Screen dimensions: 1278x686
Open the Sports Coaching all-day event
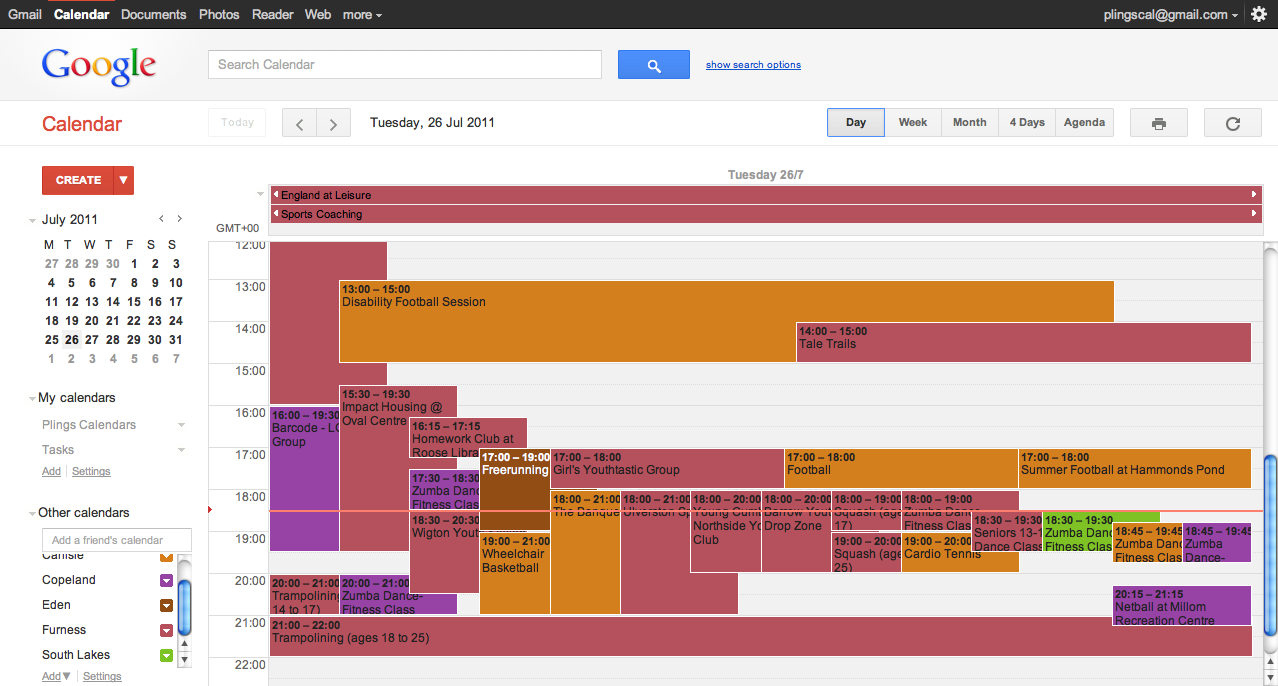pyautogui.click(x=765, y=214)
